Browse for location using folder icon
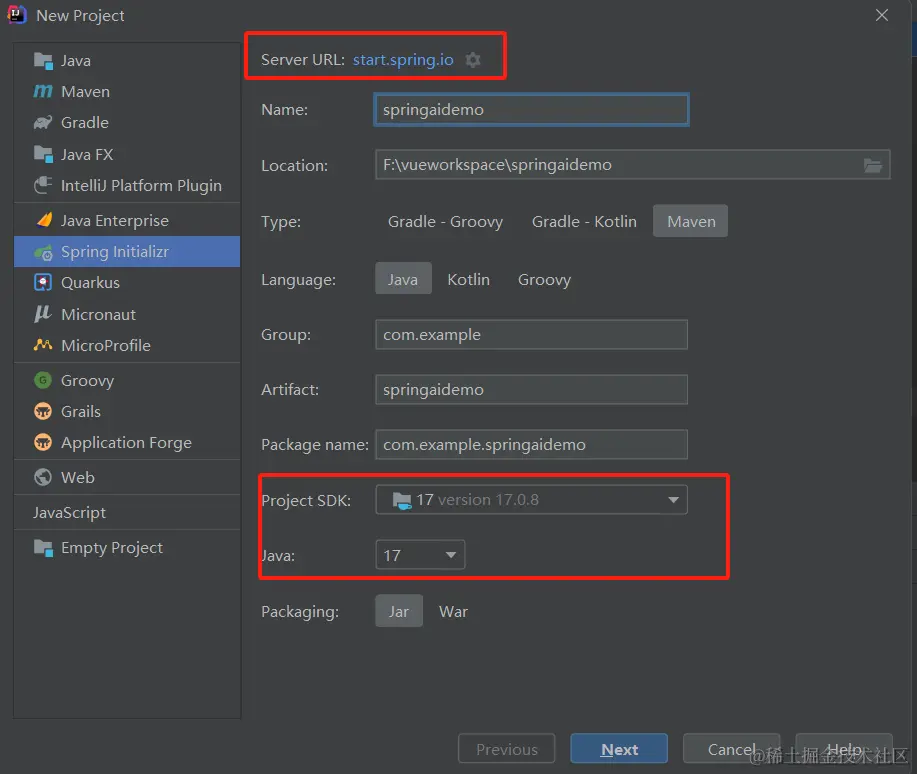 click(873, 166)
